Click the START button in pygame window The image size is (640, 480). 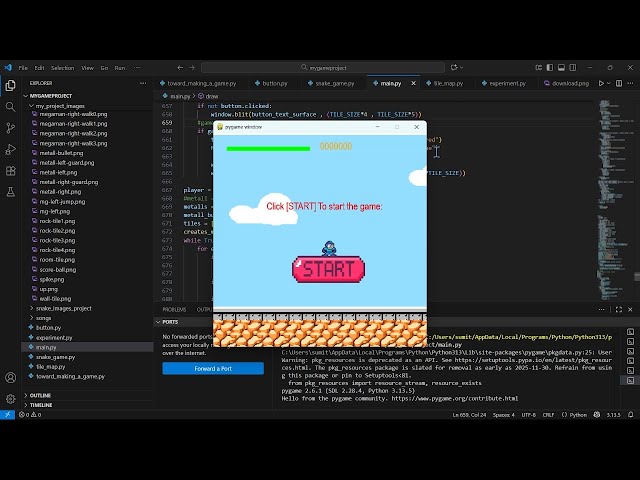(x=329, y=269)
